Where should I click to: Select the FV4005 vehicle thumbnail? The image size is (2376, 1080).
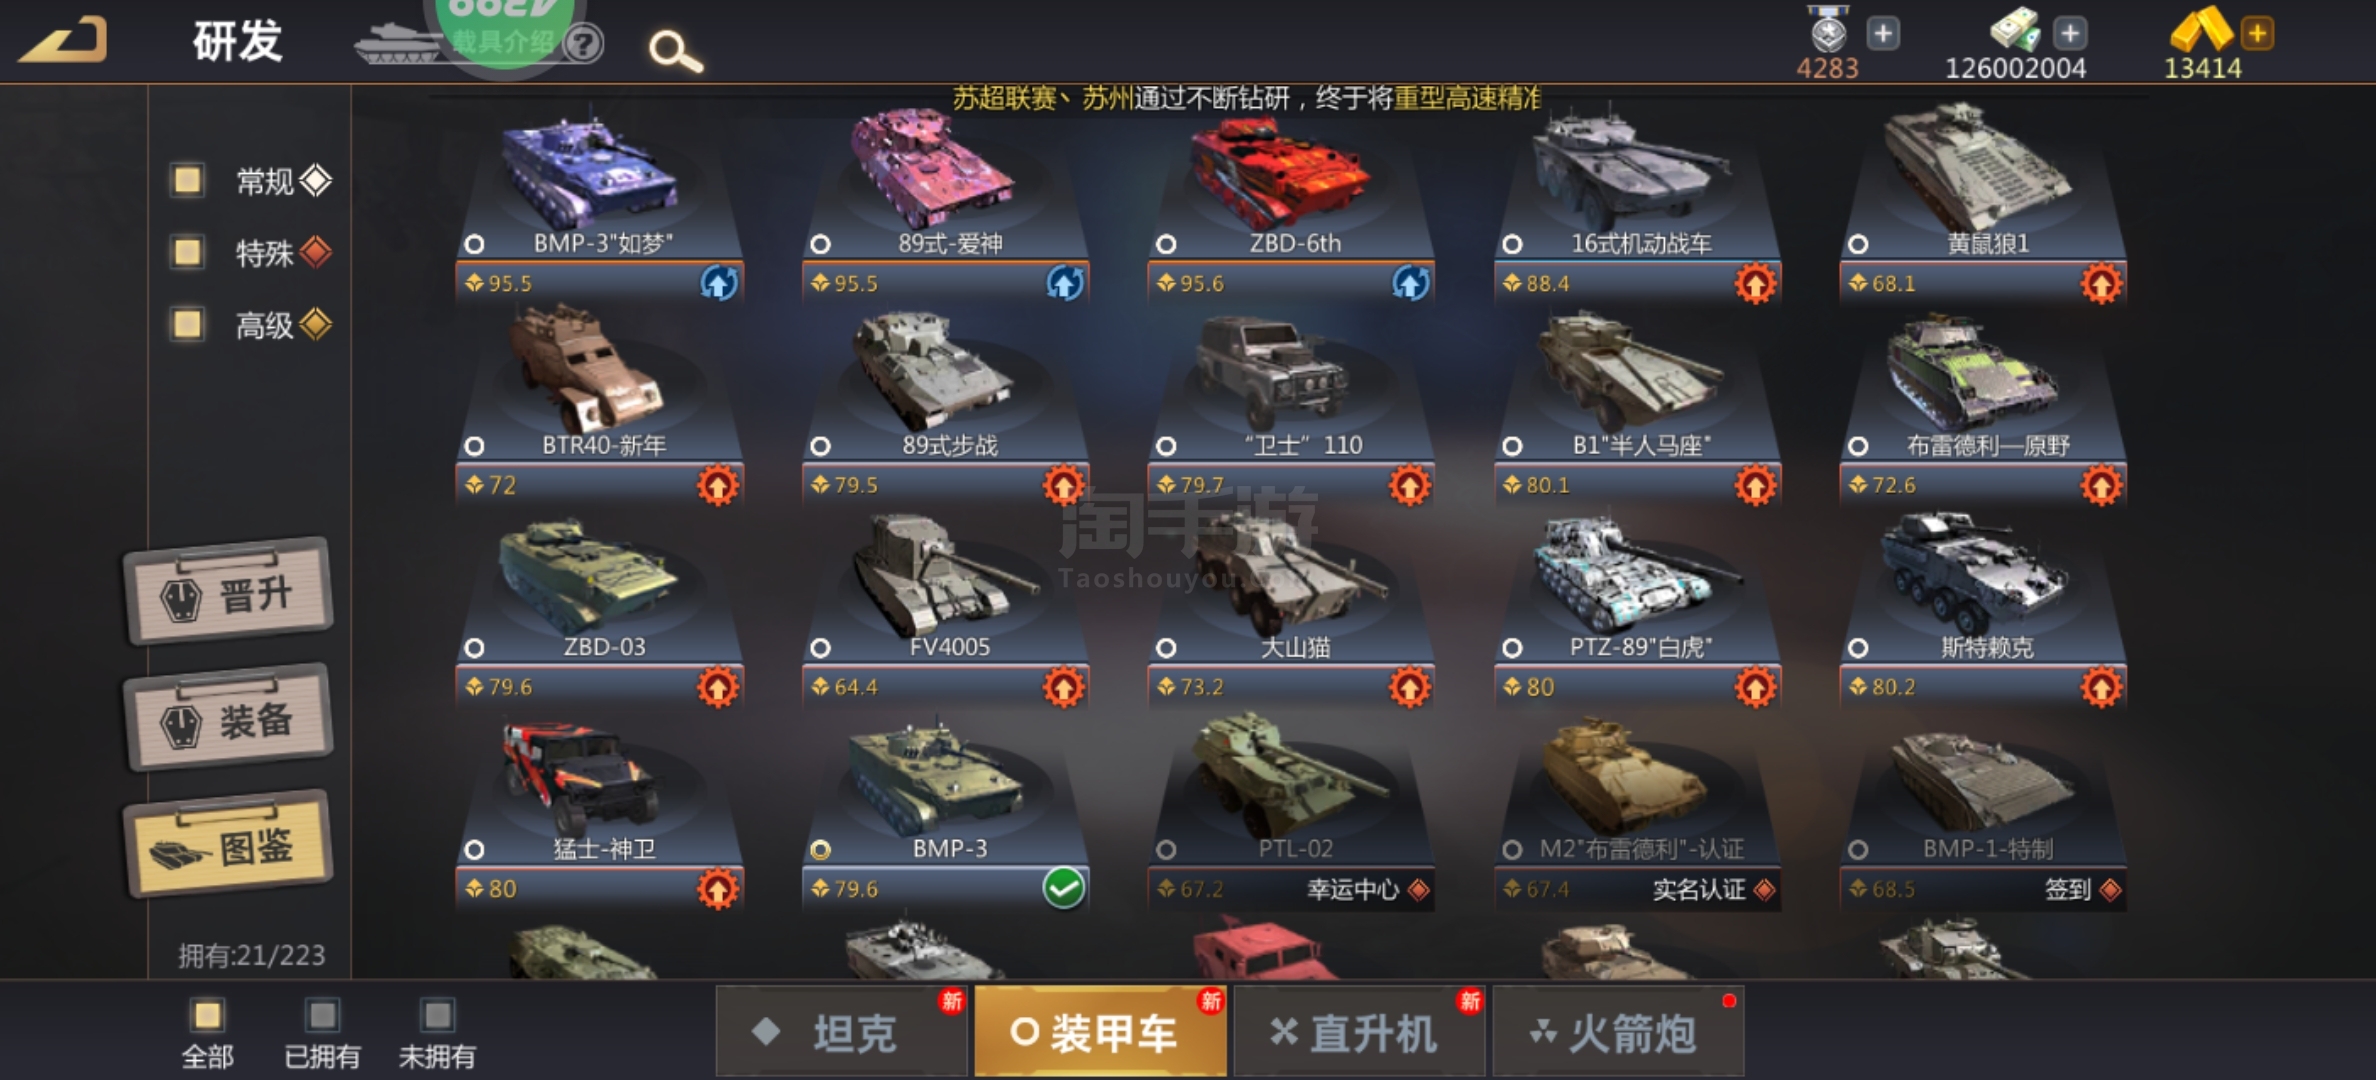[945, 568]
